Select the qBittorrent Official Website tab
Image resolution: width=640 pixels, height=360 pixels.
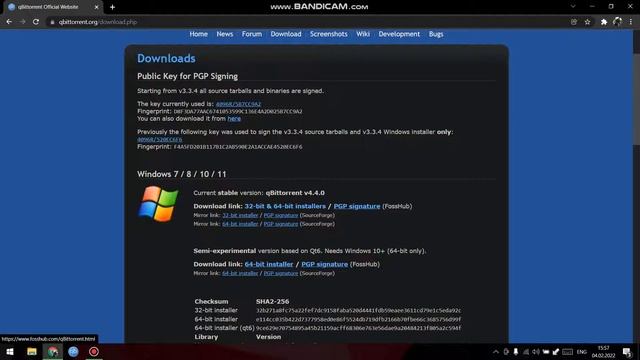point(52,7)
